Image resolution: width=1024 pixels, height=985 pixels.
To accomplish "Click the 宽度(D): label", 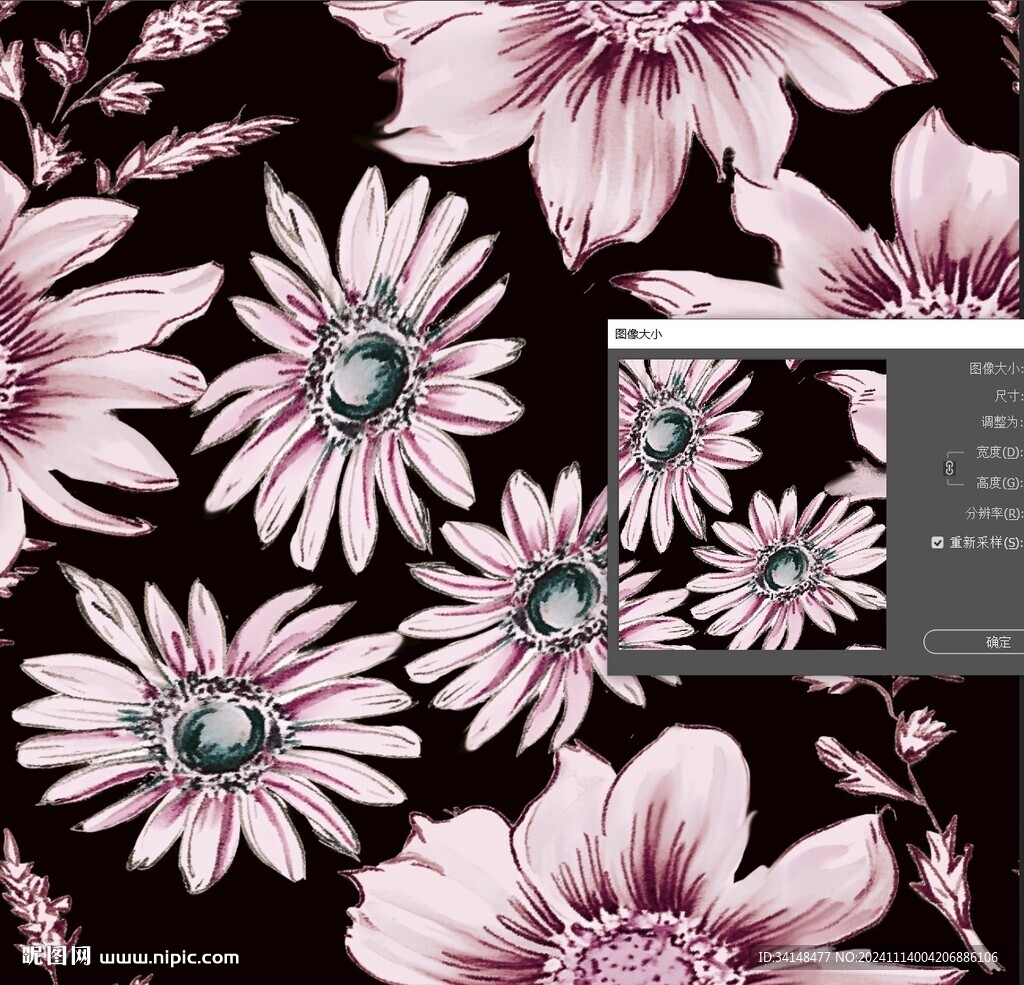I will point(999,452).
